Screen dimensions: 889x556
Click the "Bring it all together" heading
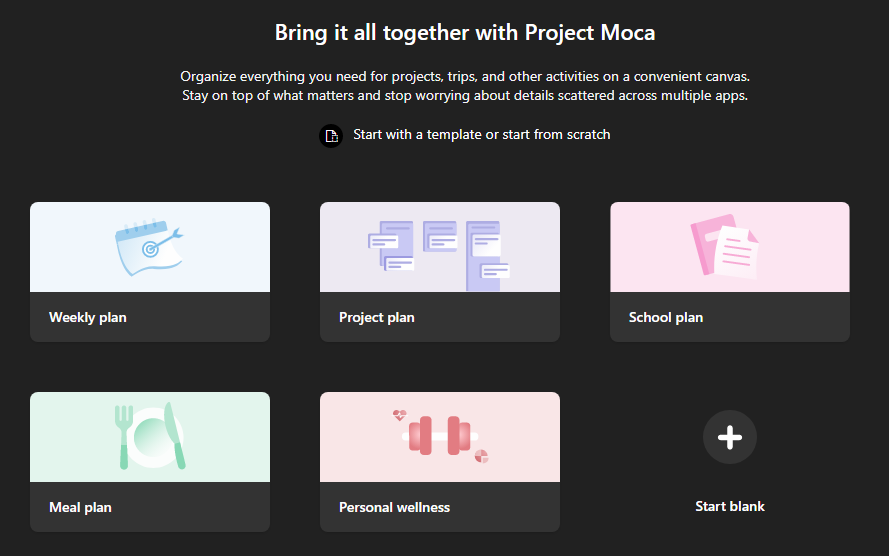coord(465,33)
